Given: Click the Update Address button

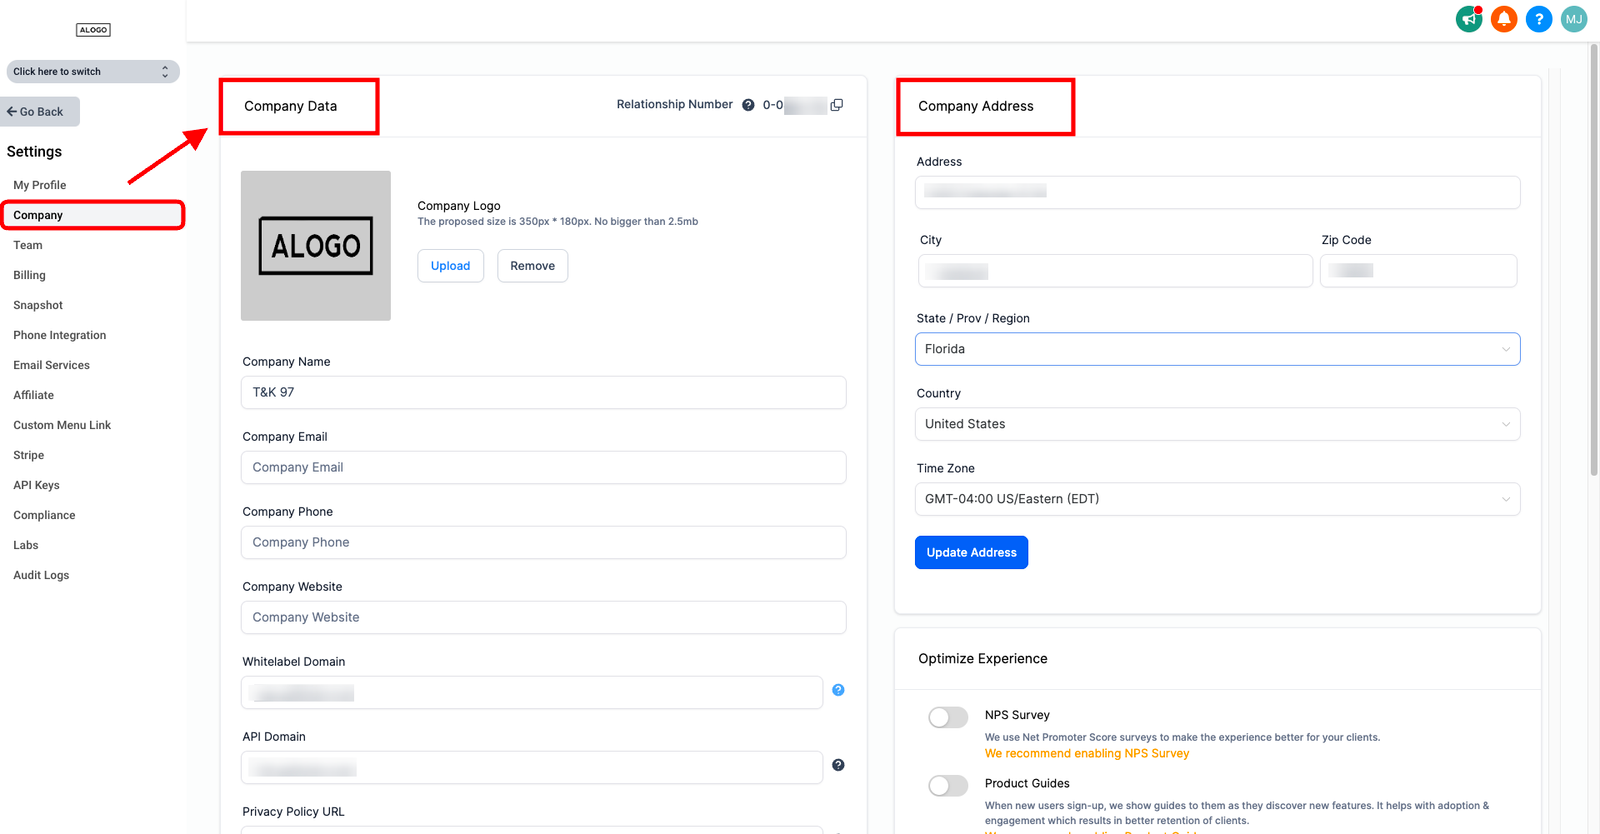Looking at the screenshot, I should [x=970, y=552].
